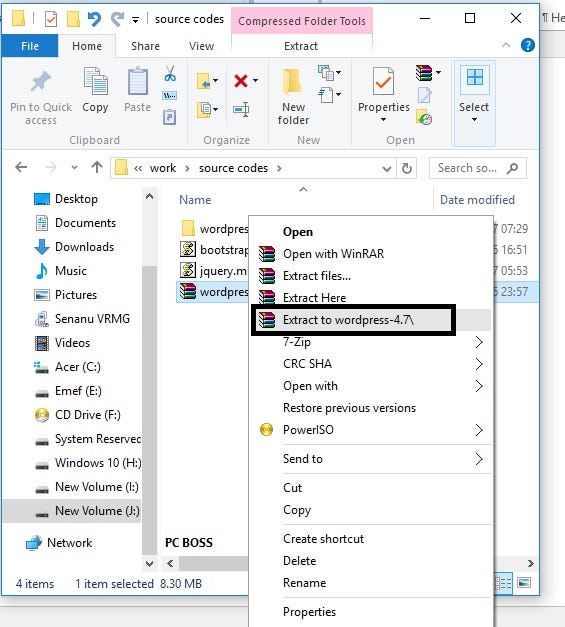This screenshot has height=627, width=565.
Task: Click the Easy access icon in the ribbon
Action: (326, 95)
